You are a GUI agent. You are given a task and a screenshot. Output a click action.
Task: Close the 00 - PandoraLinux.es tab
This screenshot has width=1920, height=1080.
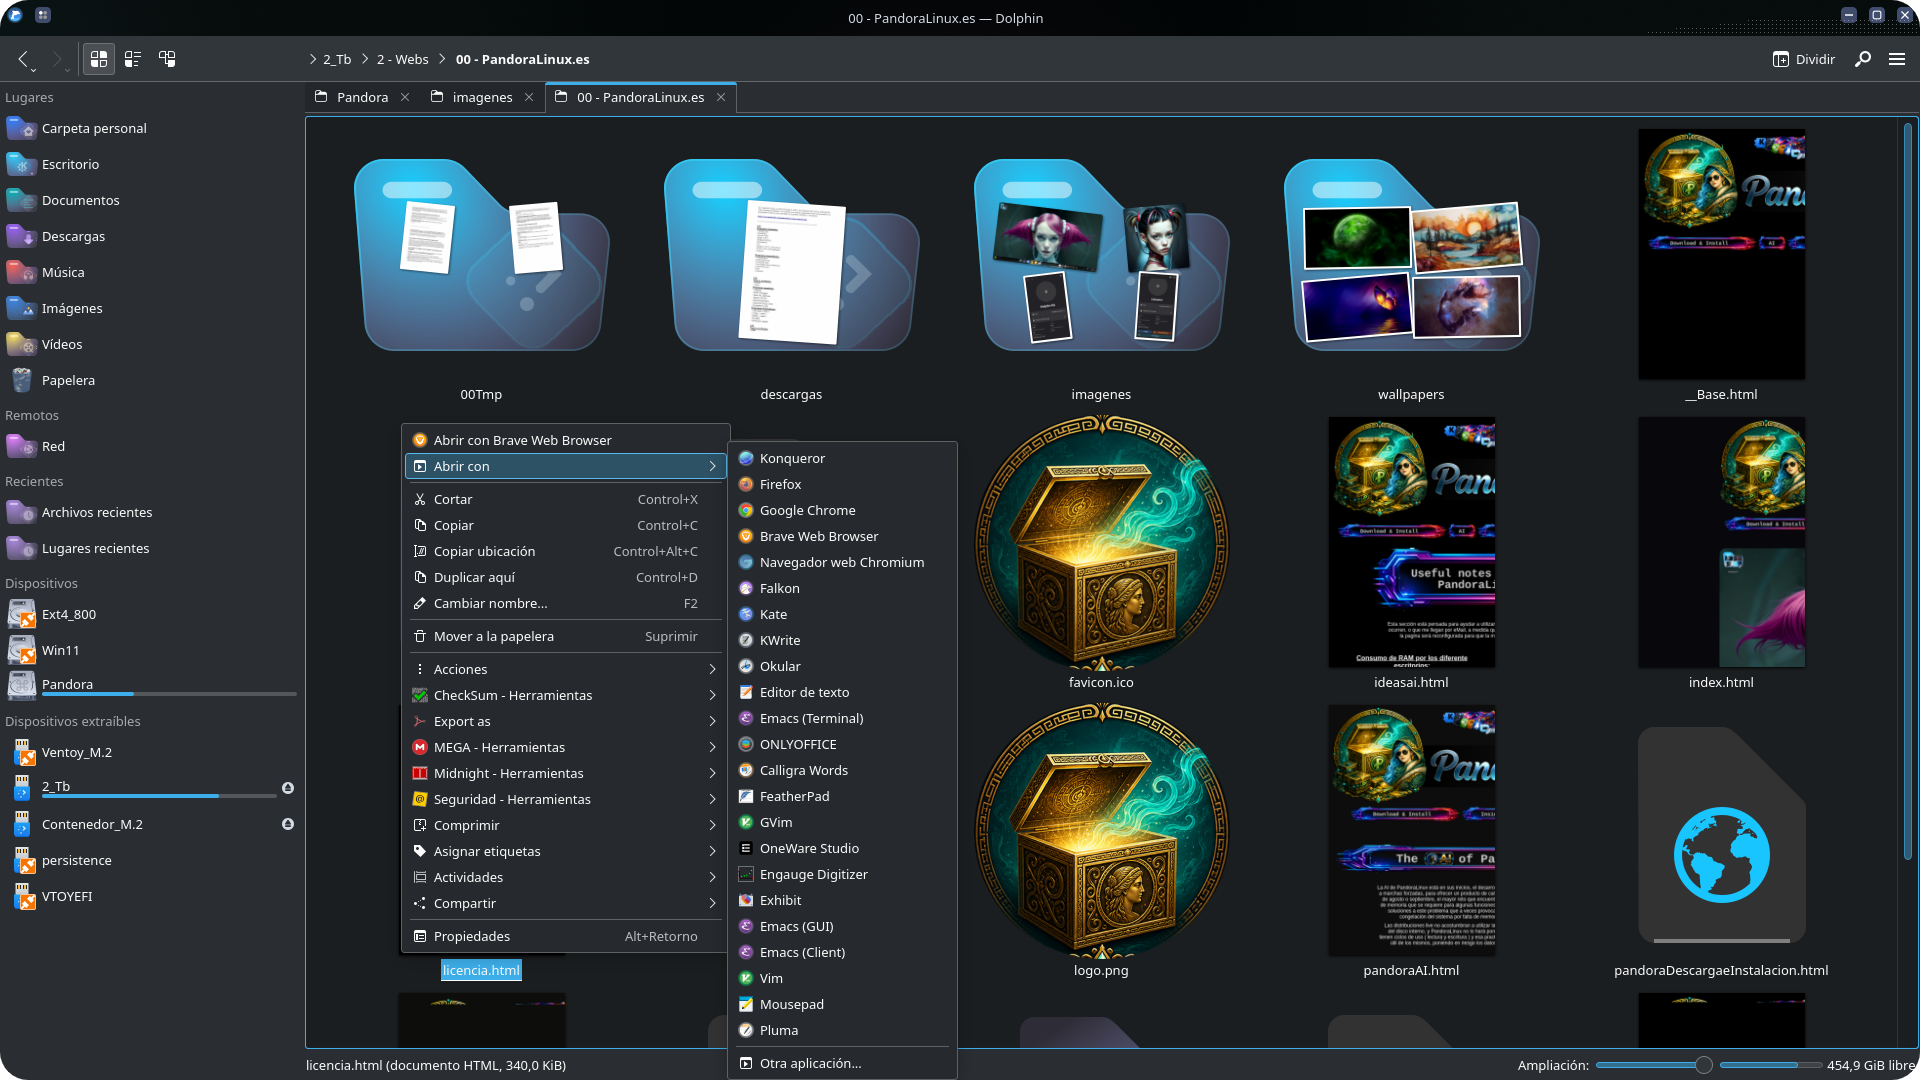click(721, 97)
